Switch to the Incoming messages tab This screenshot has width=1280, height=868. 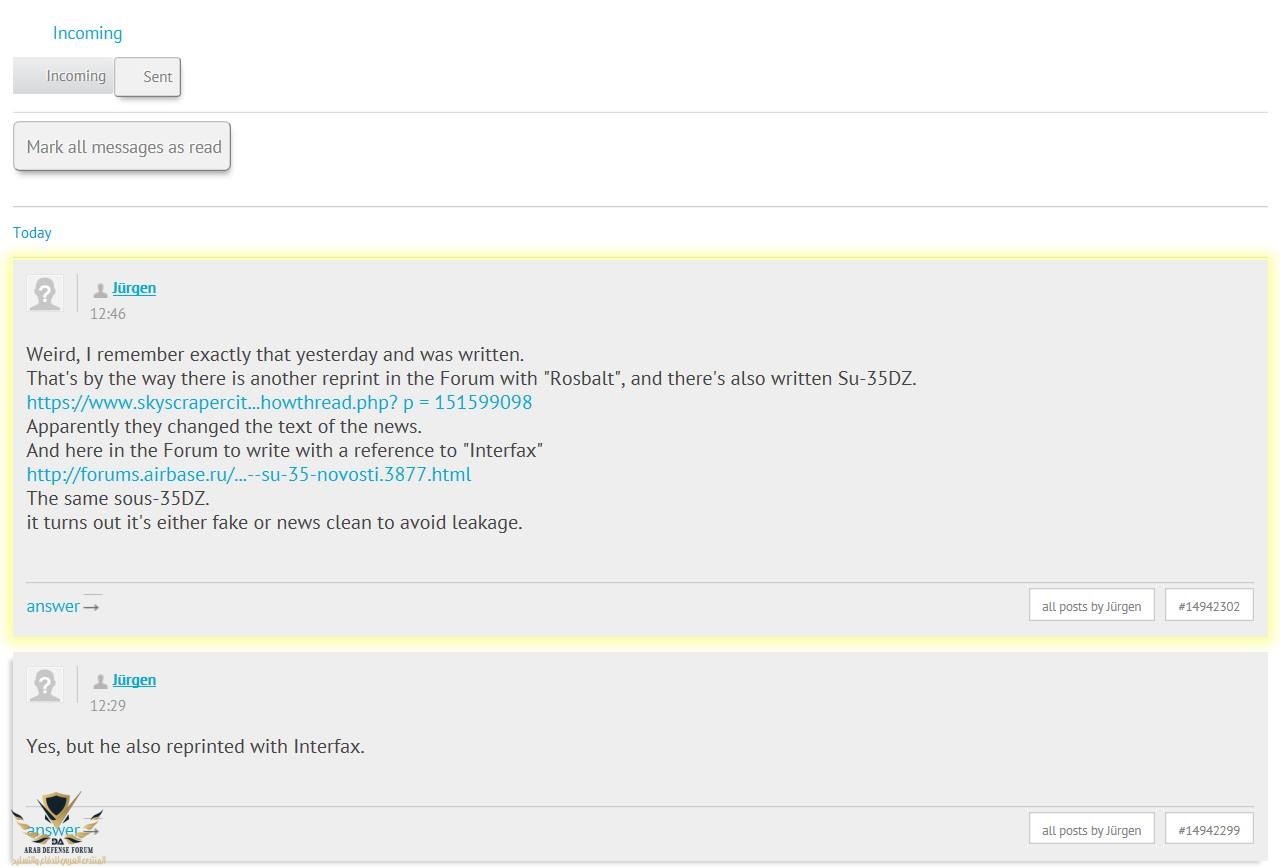pos(63,76)
